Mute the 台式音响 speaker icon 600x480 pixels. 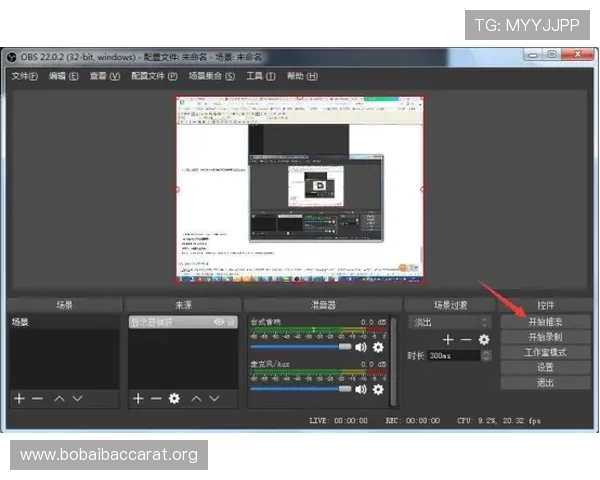tap(361, 347)
